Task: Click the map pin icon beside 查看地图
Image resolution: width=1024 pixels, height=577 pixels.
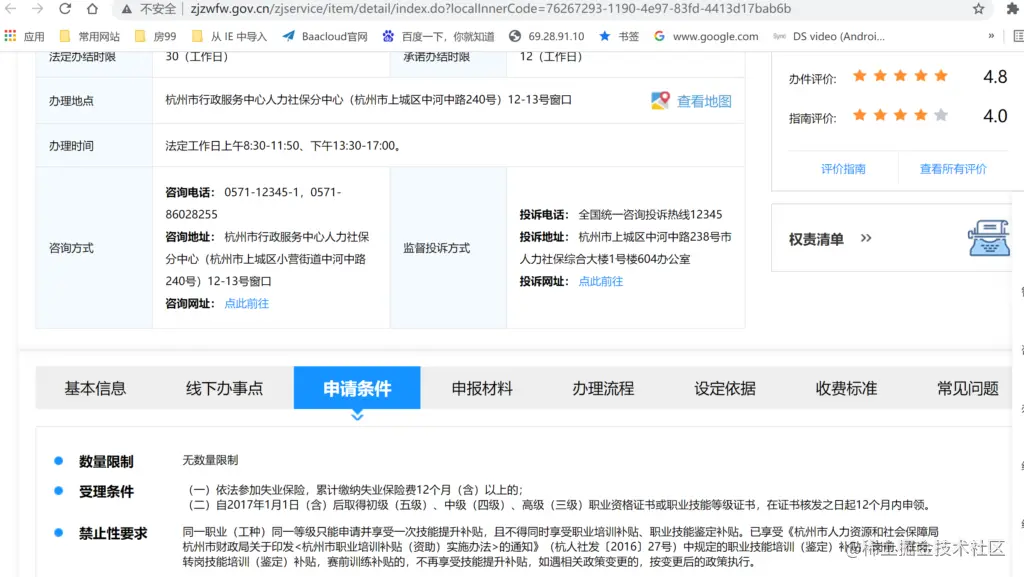Action: tap(660, 101)
